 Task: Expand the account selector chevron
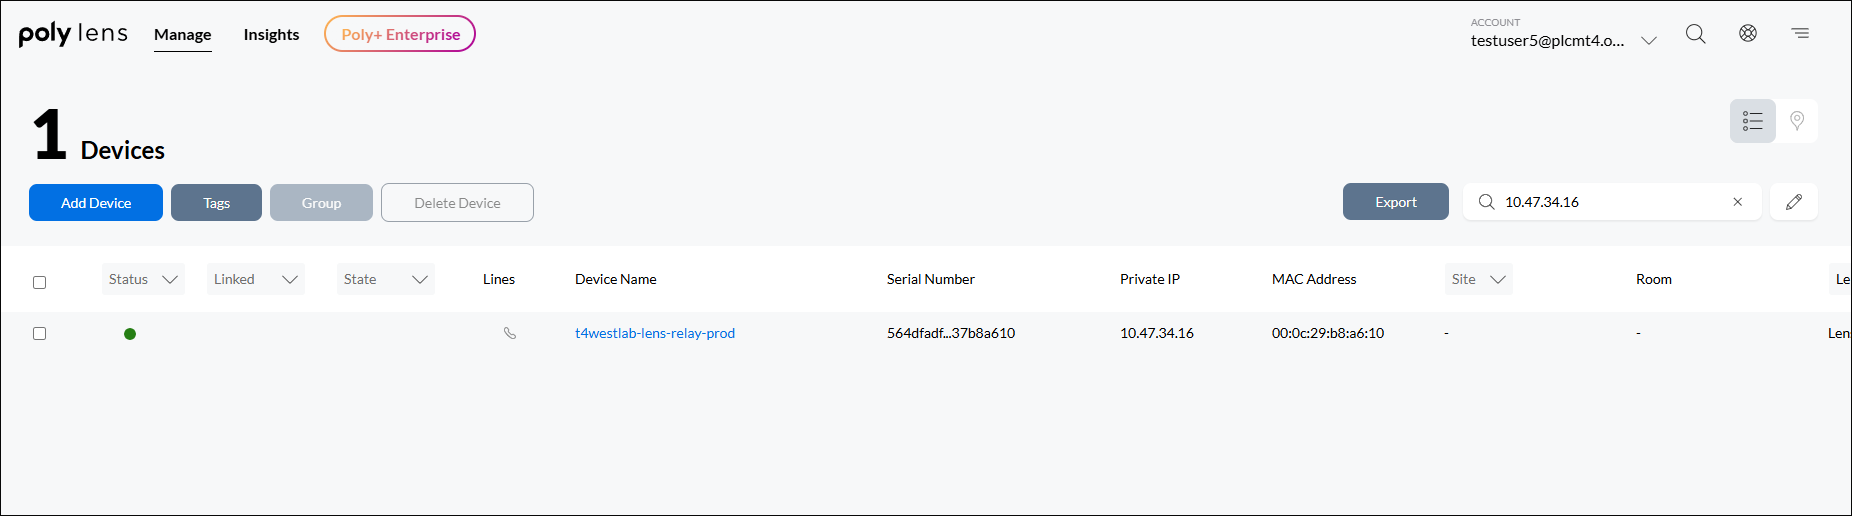tap(1649, 41)
